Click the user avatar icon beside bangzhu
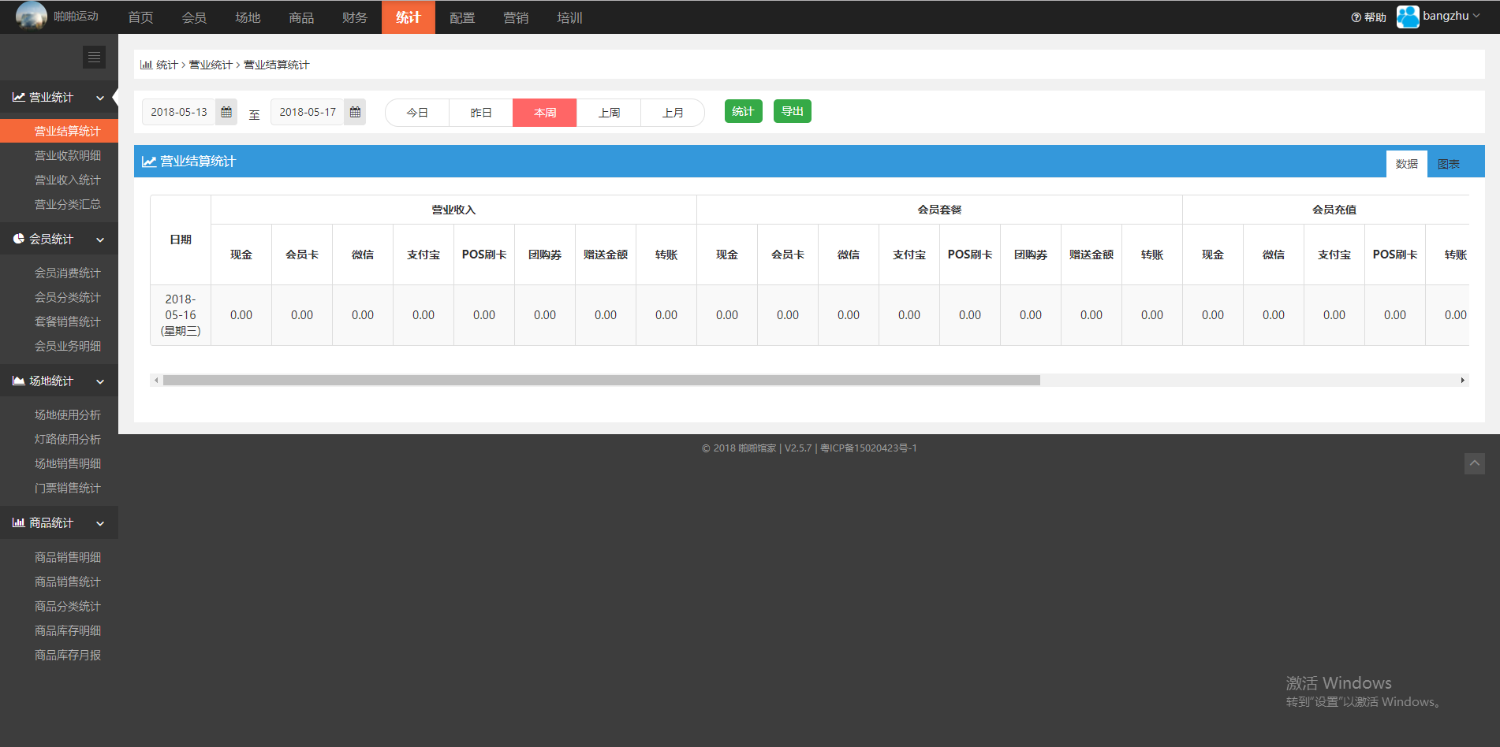 [1408, 17]
